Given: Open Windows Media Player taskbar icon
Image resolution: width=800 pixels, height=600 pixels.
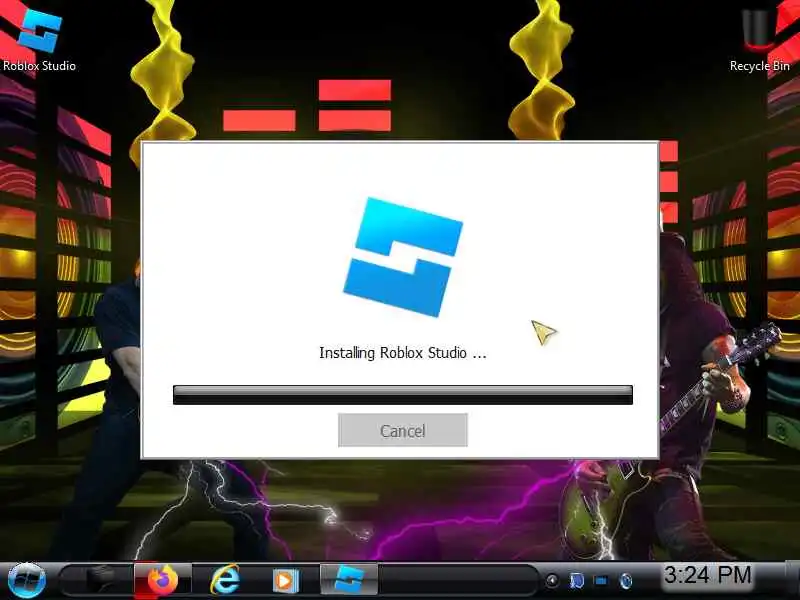Looking at the screenshot, I should 284,580.
